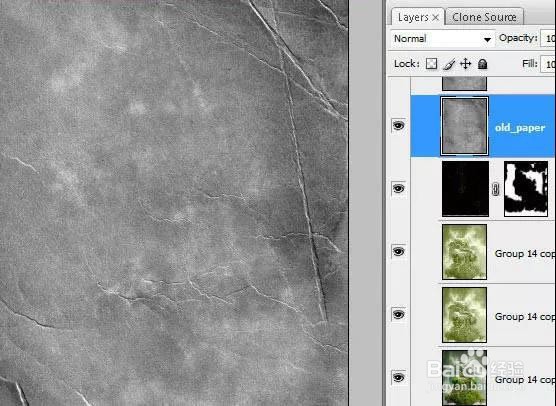This screenshot has width=556, height=406.
Task: Select the second Group 14 copy thumbnail
Action: (465, 315)
